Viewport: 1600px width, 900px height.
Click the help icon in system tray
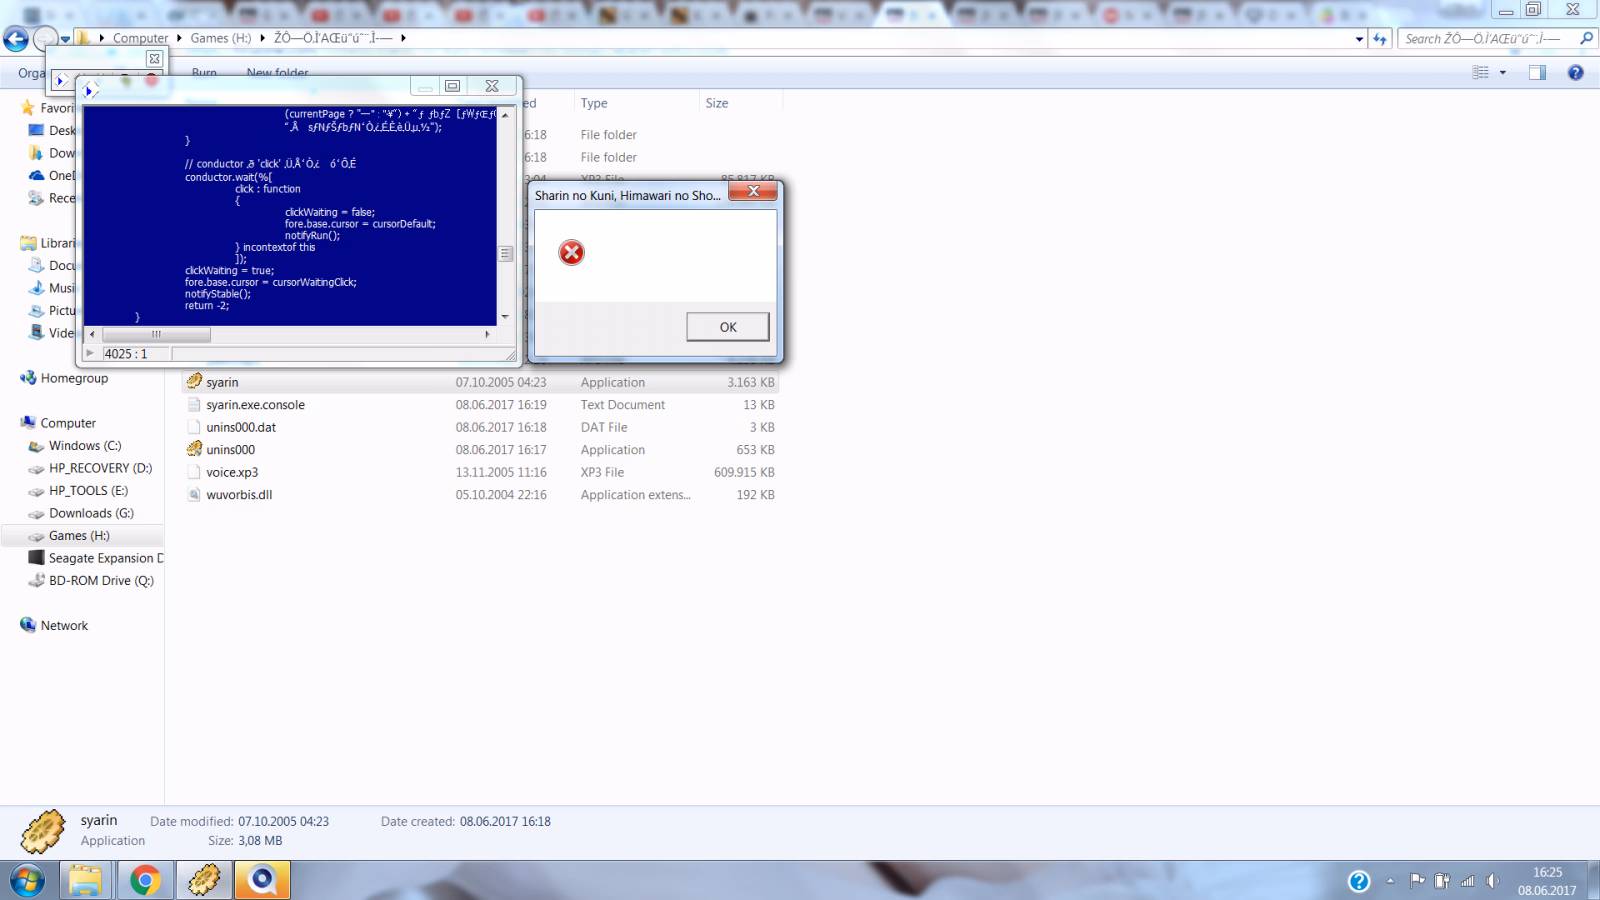(x=1359, y=881)
